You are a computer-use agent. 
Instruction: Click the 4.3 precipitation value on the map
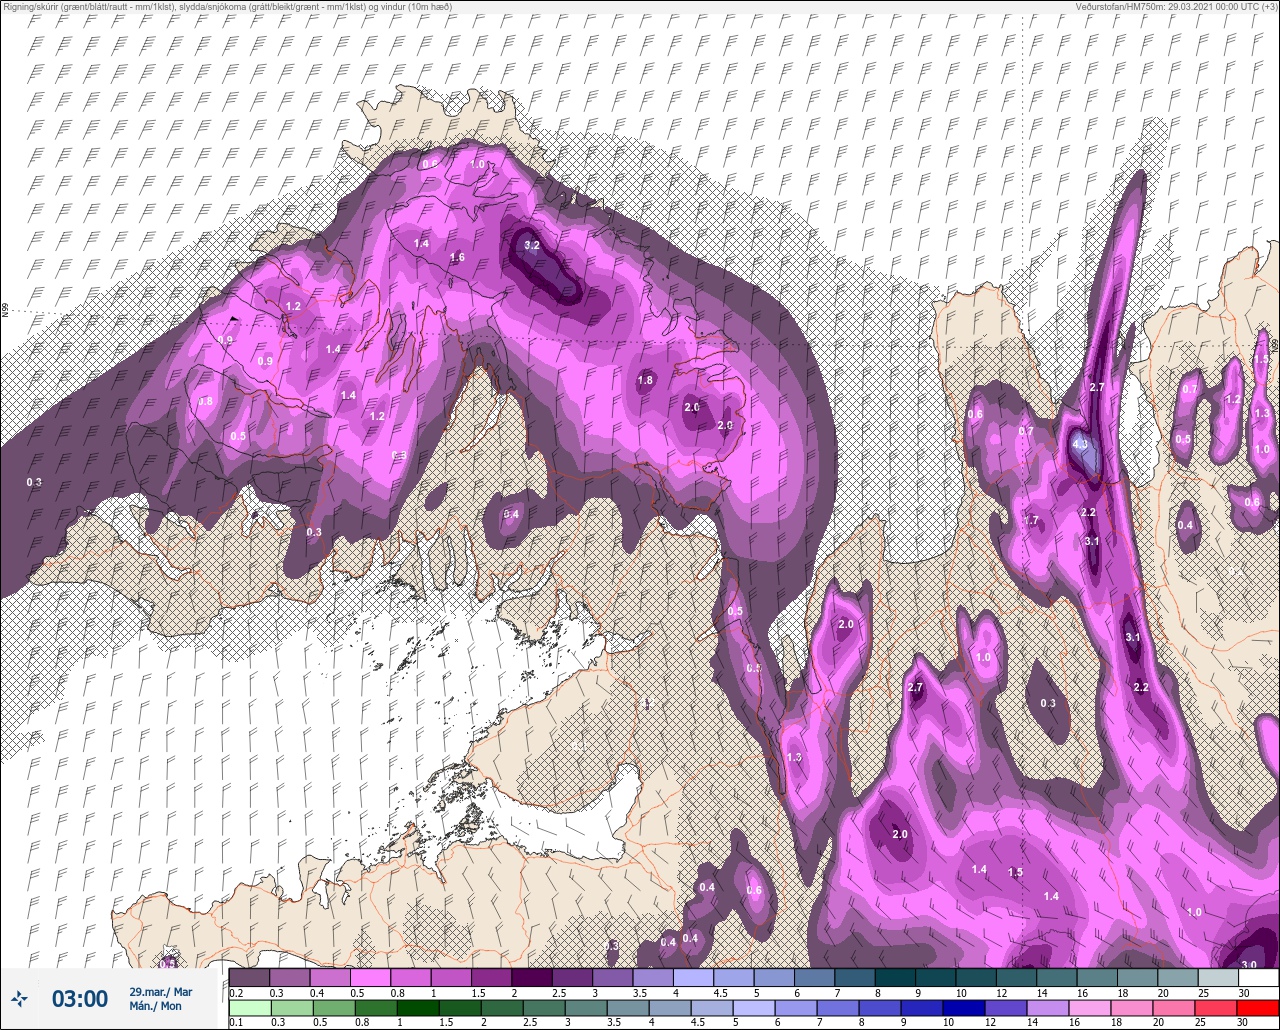click(1080, 443)
